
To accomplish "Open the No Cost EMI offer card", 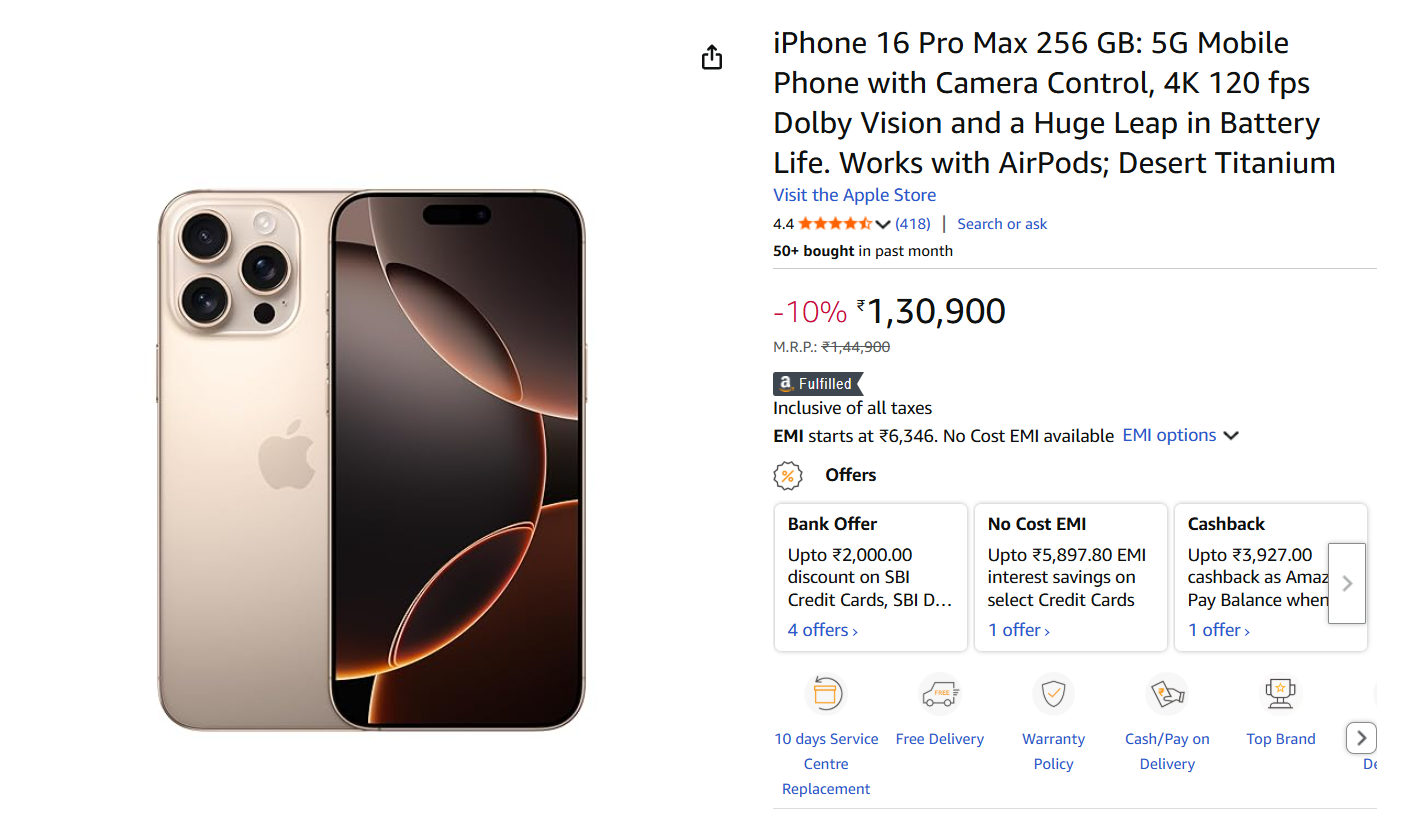I will 1070,577.
